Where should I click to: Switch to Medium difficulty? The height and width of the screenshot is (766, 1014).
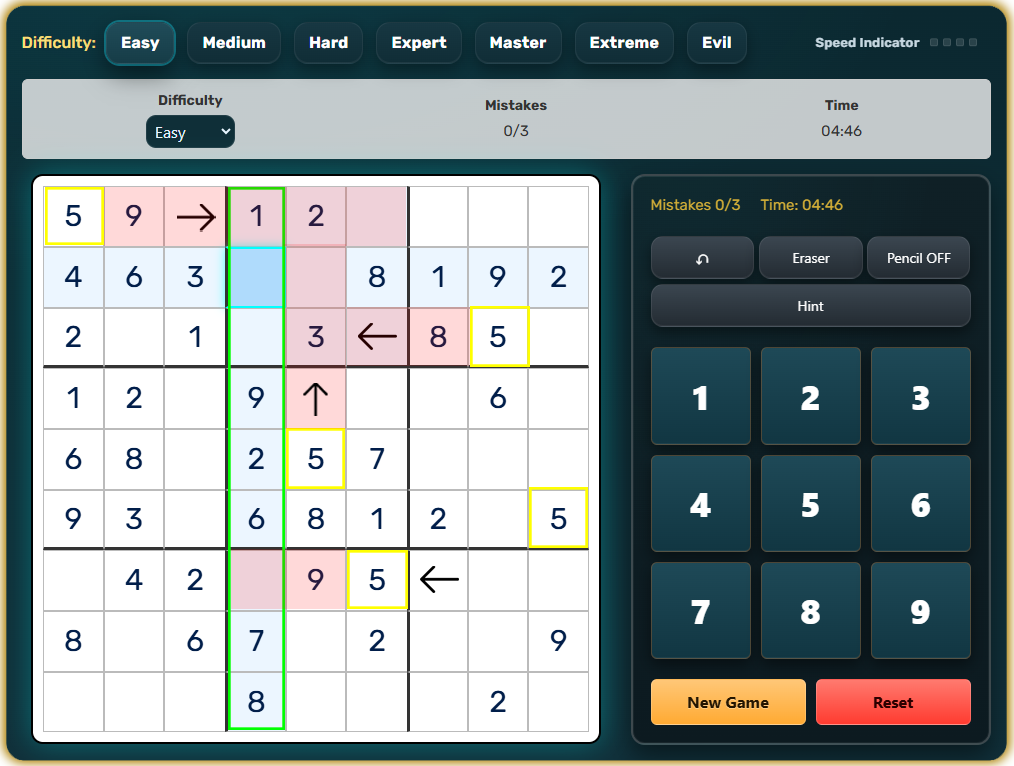234,43
